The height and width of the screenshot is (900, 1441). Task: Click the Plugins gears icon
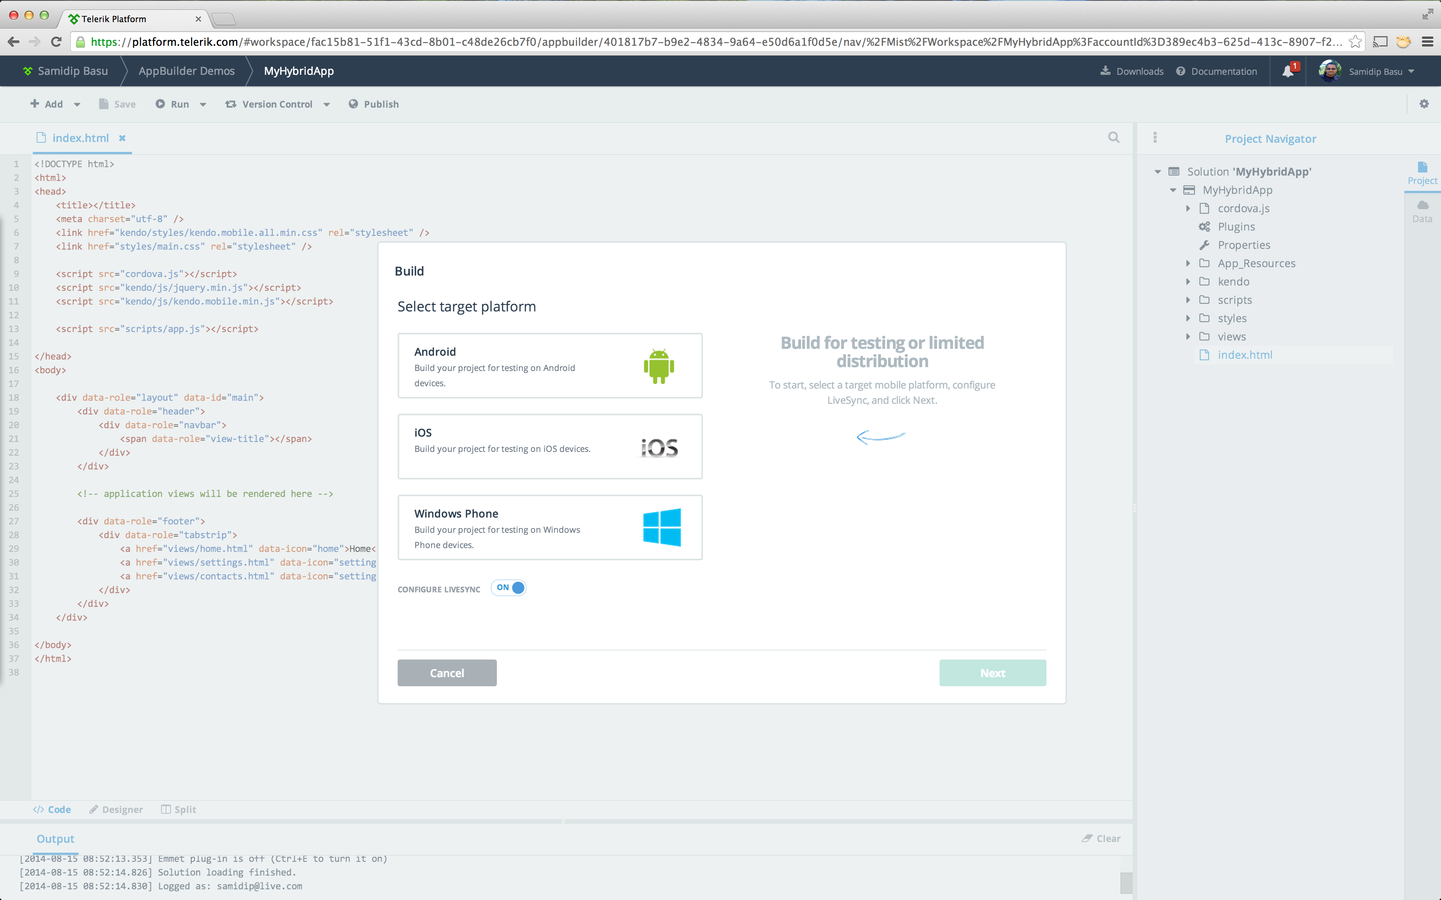coord(1204,227)
